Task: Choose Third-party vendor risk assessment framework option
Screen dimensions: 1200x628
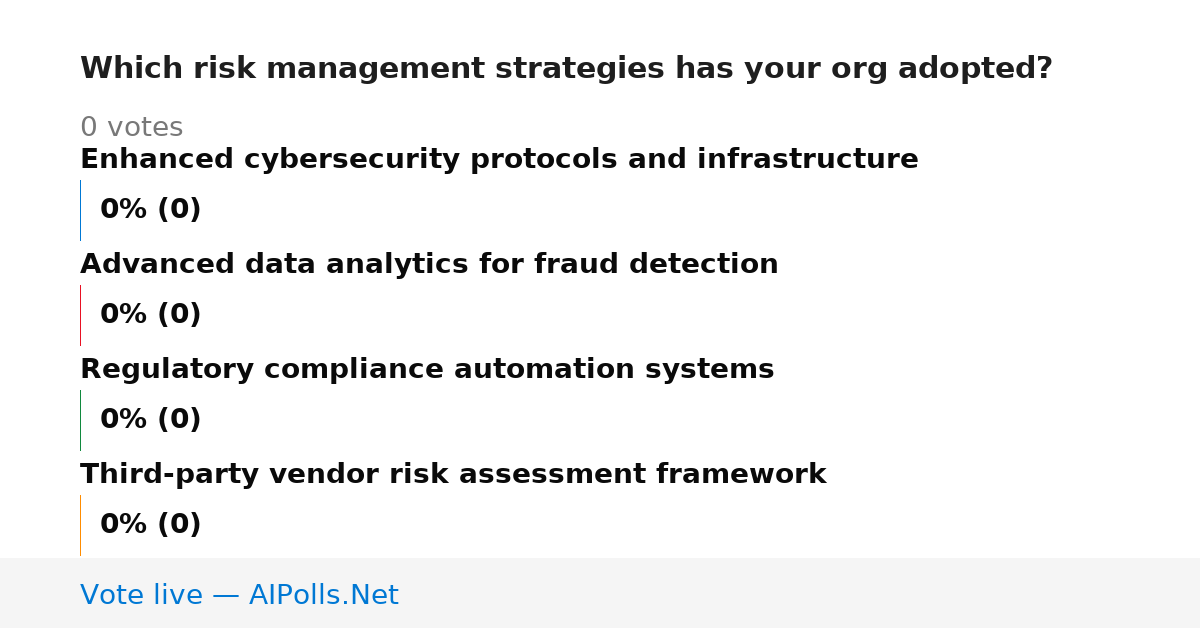Action: [453, 475]
